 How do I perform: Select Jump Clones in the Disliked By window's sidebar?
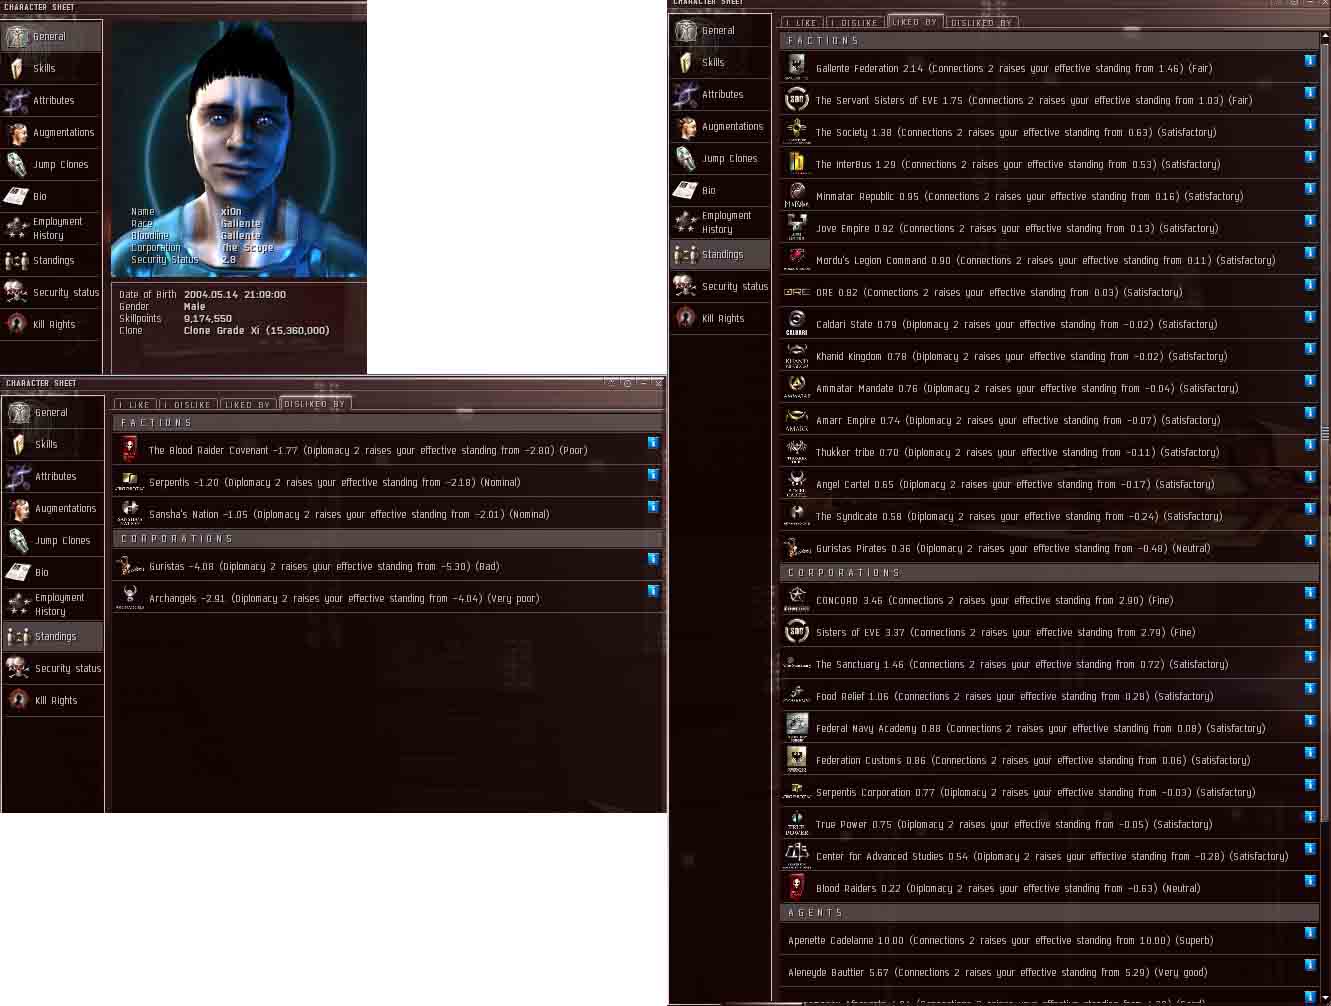[x=53, y=540]
